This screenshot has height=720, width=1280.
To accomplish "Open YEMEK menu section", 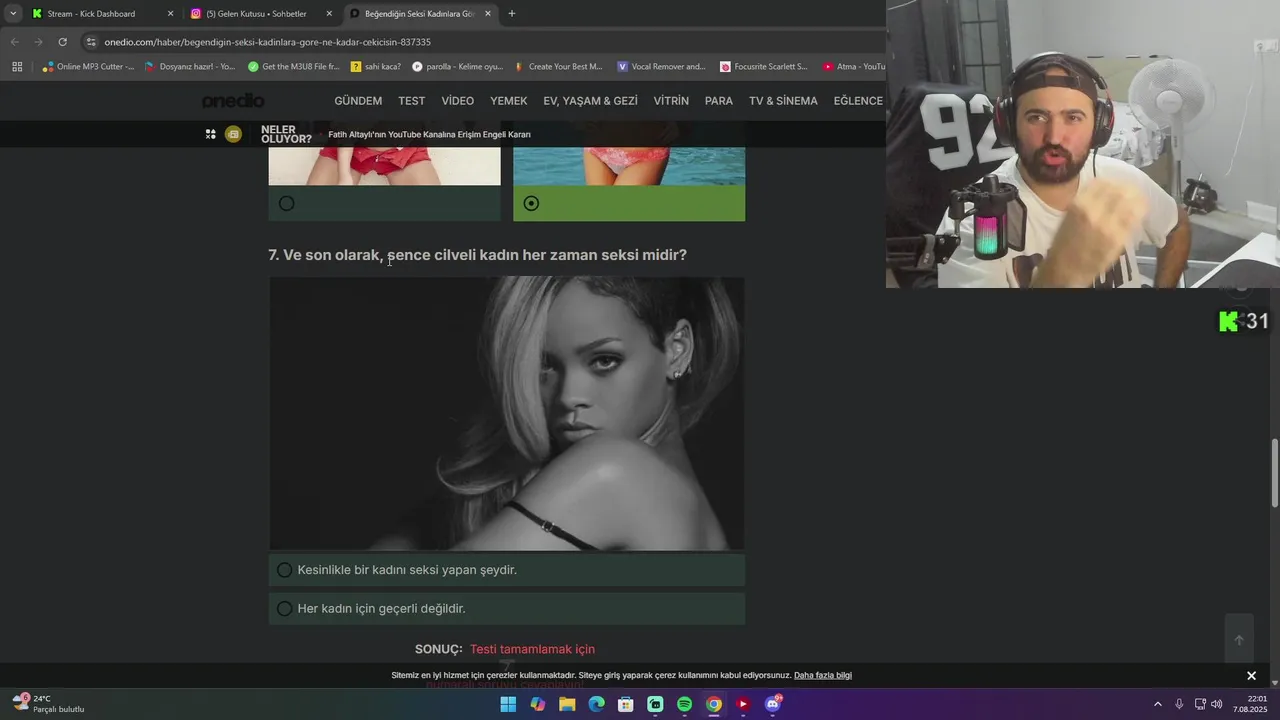I will [x=509, y=101].
